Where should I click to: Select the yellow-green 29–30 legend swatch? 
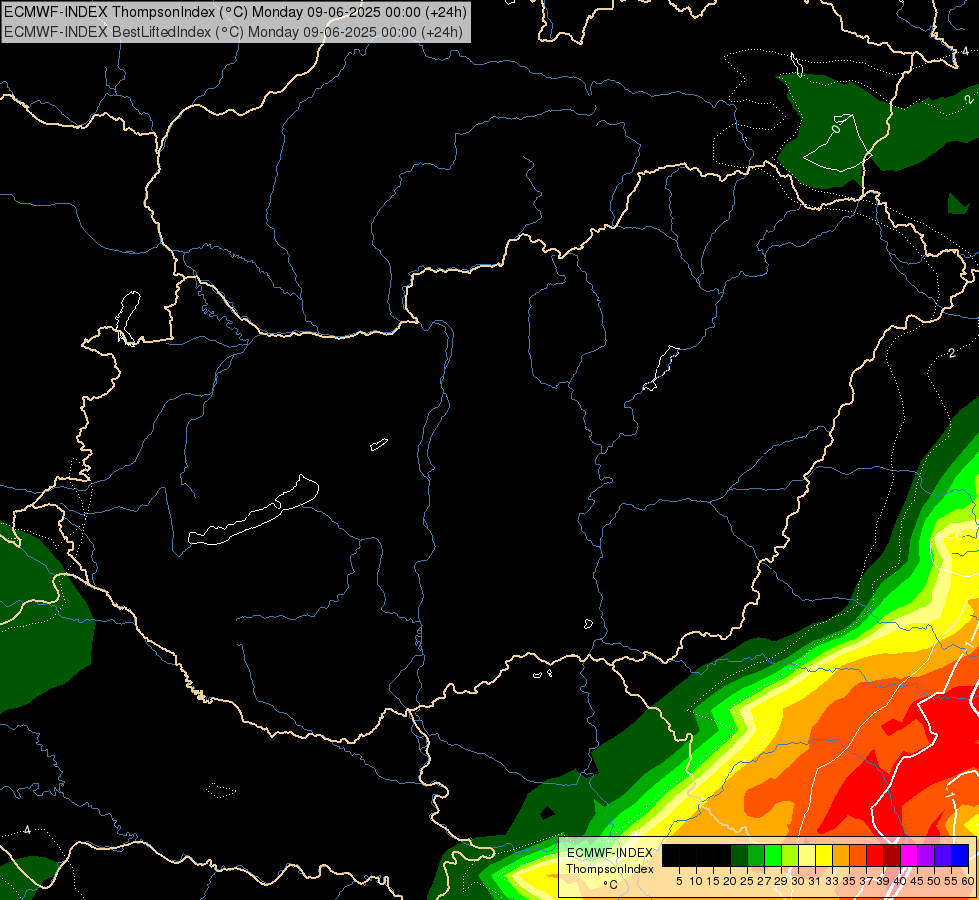790,856
